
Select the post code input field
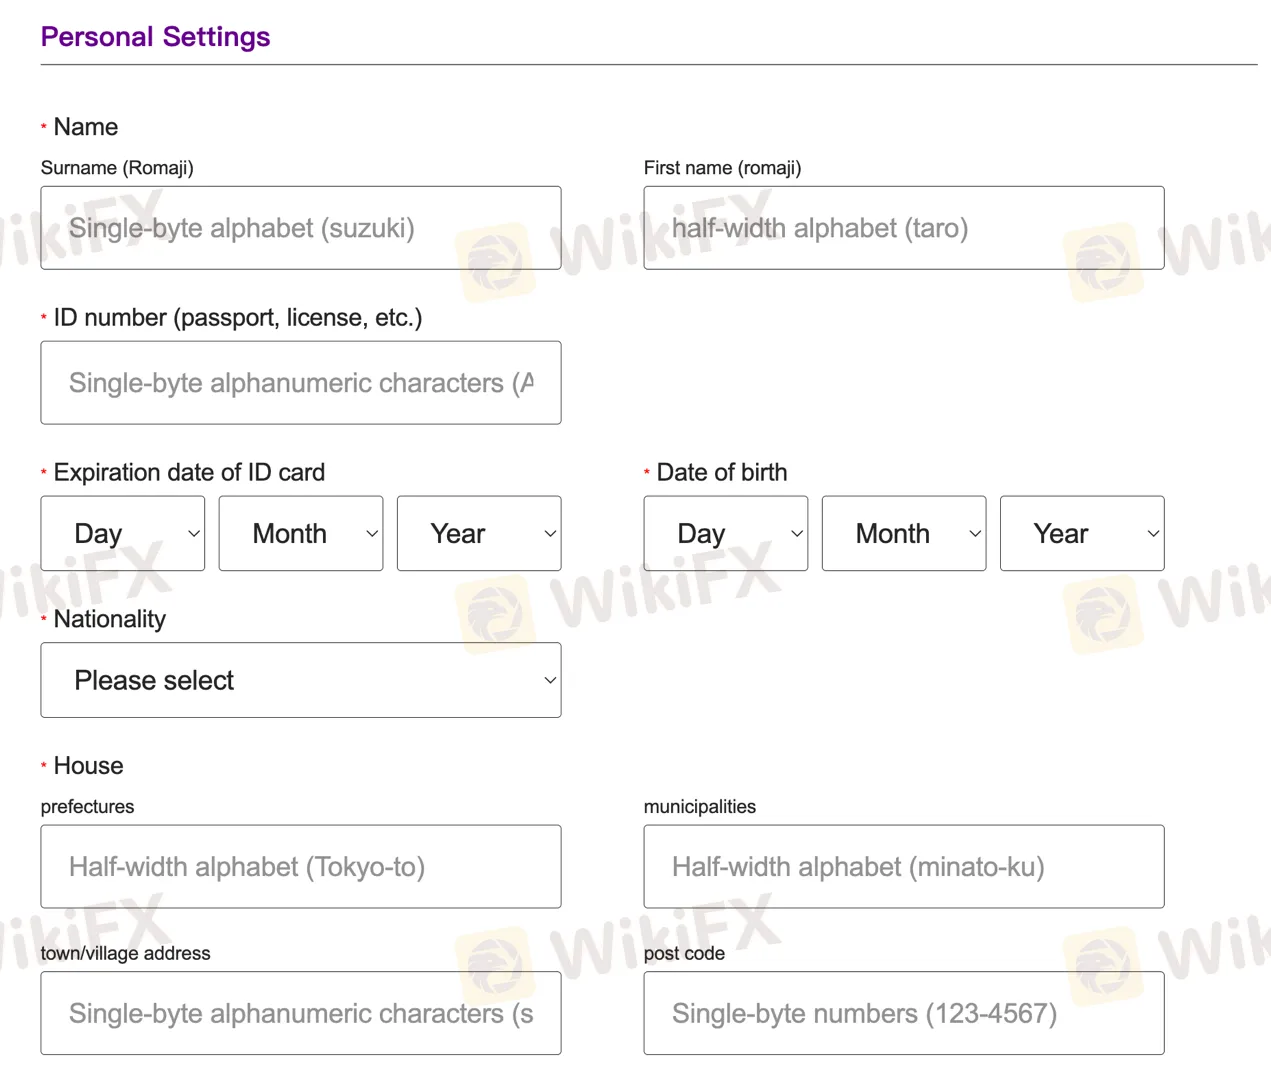[903, 1013]
